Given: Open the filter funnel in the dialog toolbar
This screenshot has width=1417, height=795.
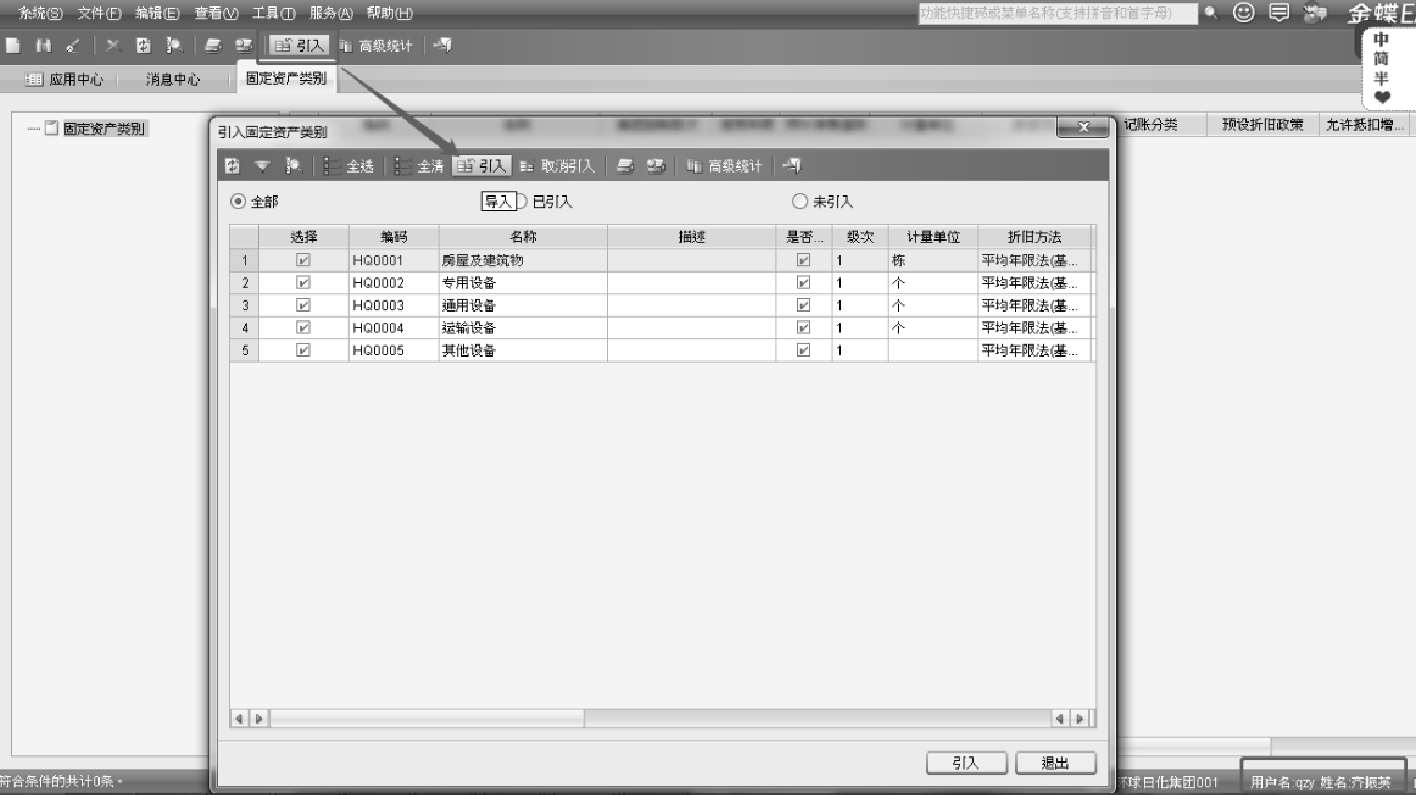Looking at the screenshot, I should (x=262, y=166).
